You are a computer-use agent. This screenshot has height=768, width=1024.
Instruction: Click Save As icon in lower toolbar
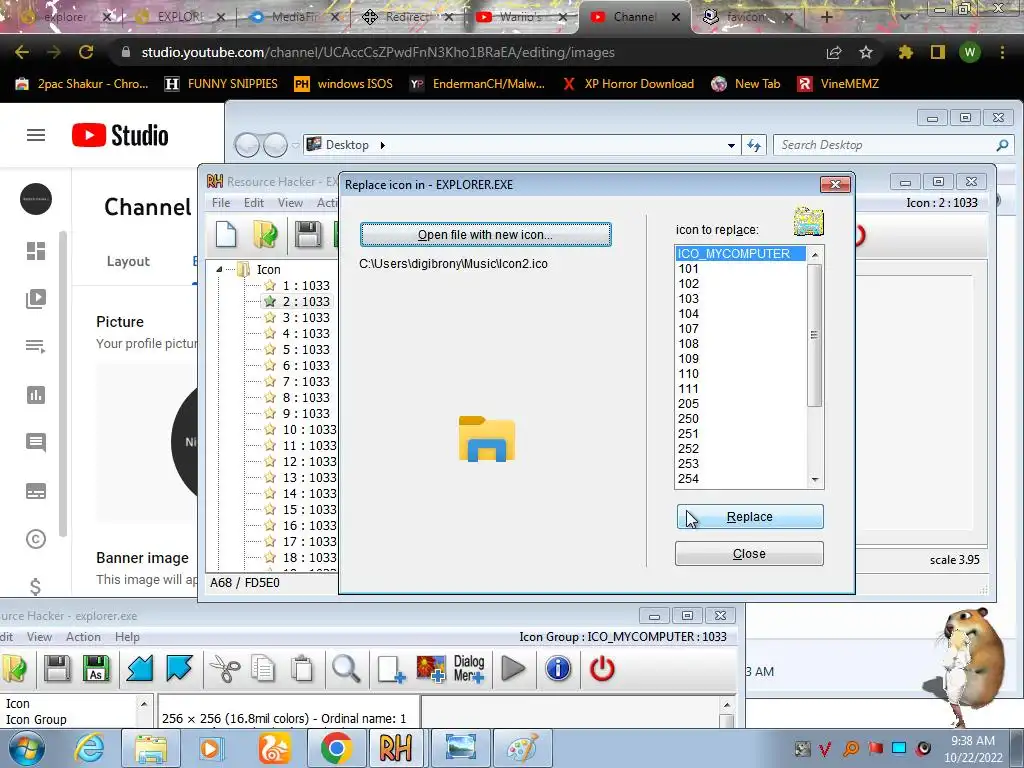click(x=96, y=669)
